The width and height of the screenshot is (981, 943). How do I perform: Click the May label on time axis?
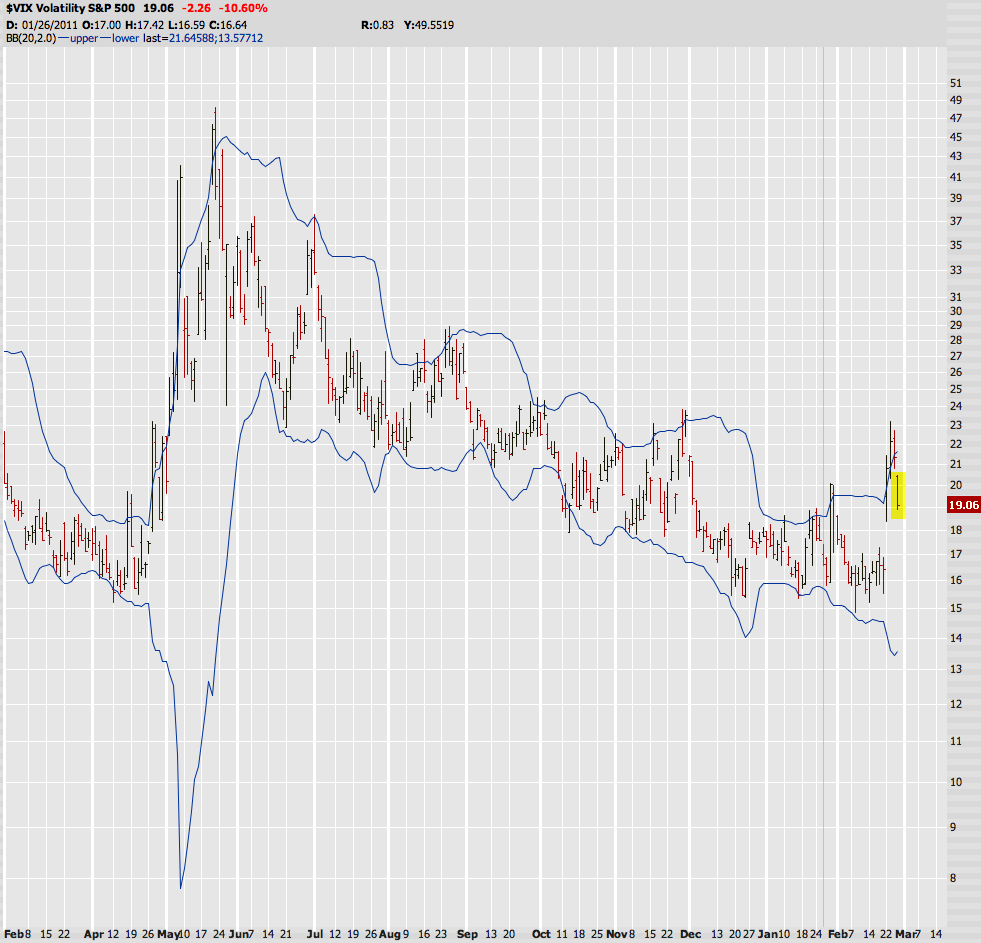[170, 933]
